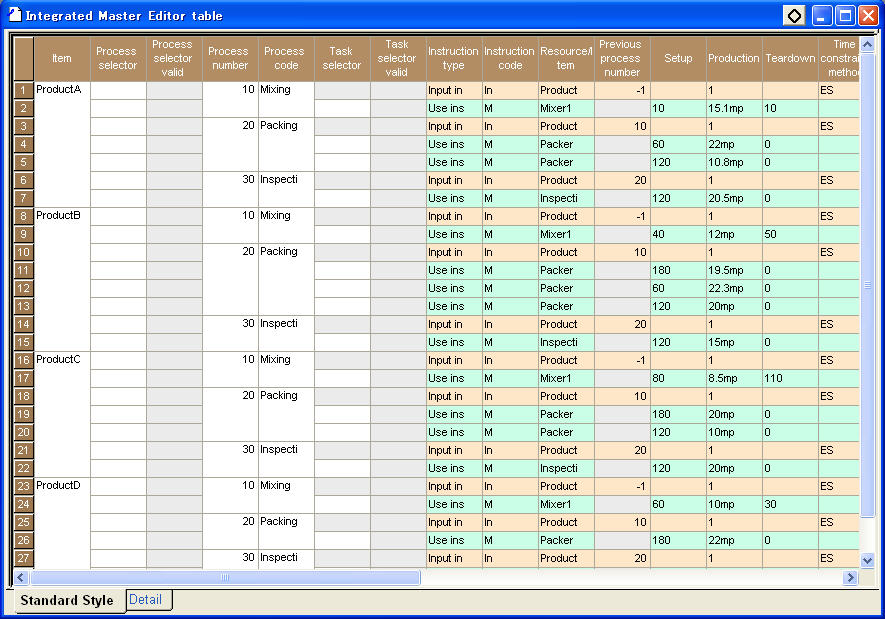
Task: Click the Task selector column header
Action: point(341,59)
